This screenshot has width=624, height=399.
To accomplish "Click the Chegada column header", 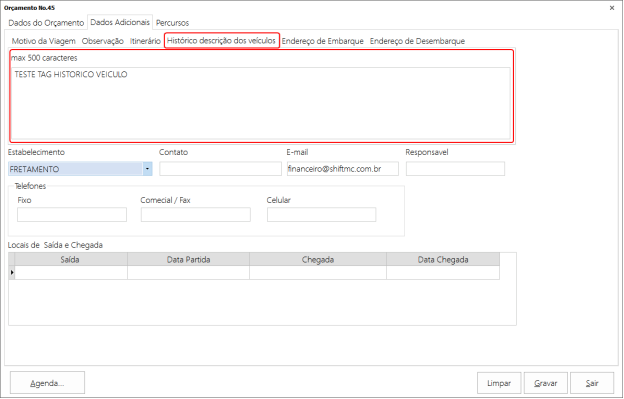I will (318, 259).
